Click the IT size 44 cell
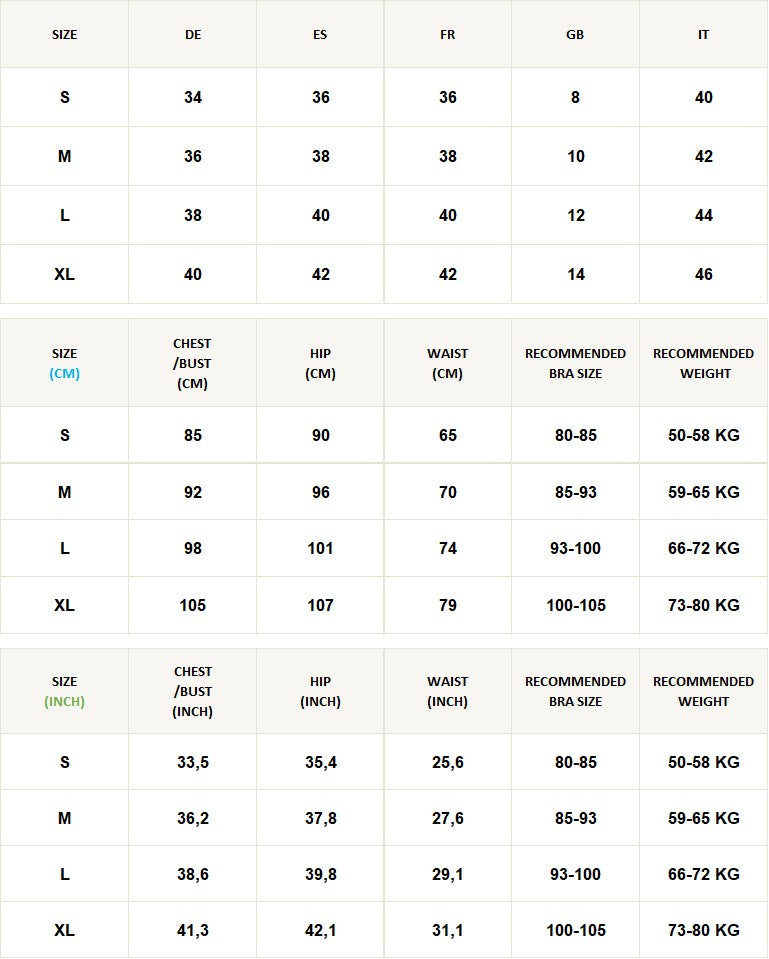 pos(704,216)
